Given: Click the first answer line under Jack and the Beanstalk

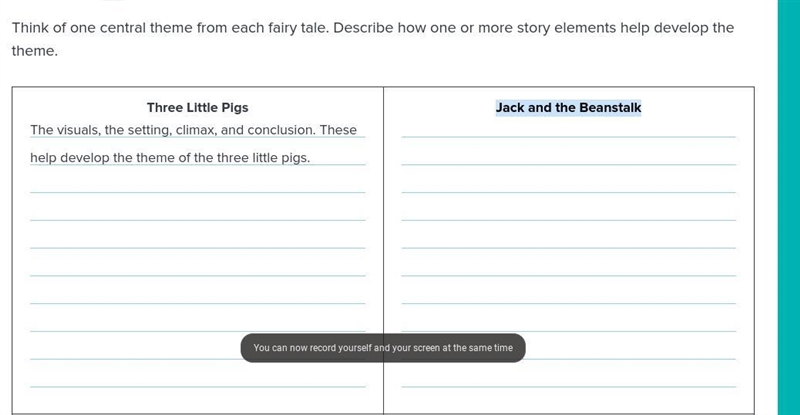Looking at the screenshot, I should pos(568,130).
